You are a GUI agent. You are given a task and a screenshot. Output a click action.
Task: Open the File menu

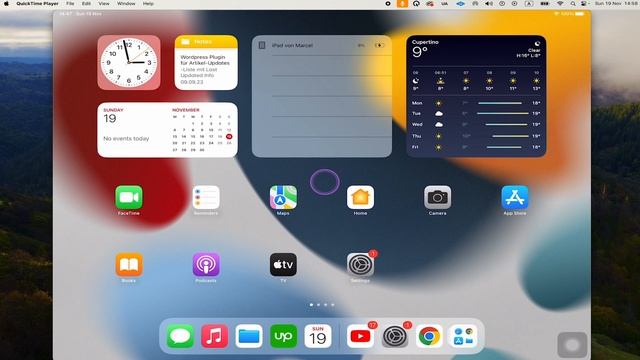pyautogui.click(x=70, y=4)
